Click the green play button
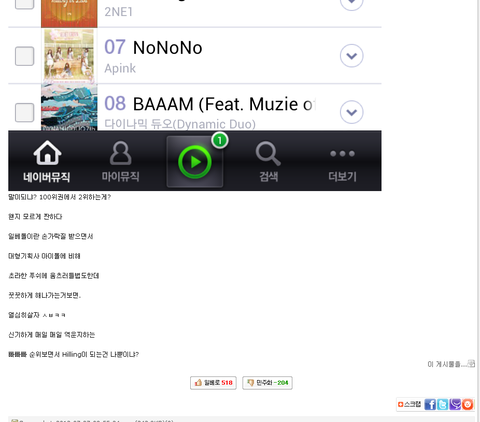This screenshot has height=422, width=480. coord(195,162)
